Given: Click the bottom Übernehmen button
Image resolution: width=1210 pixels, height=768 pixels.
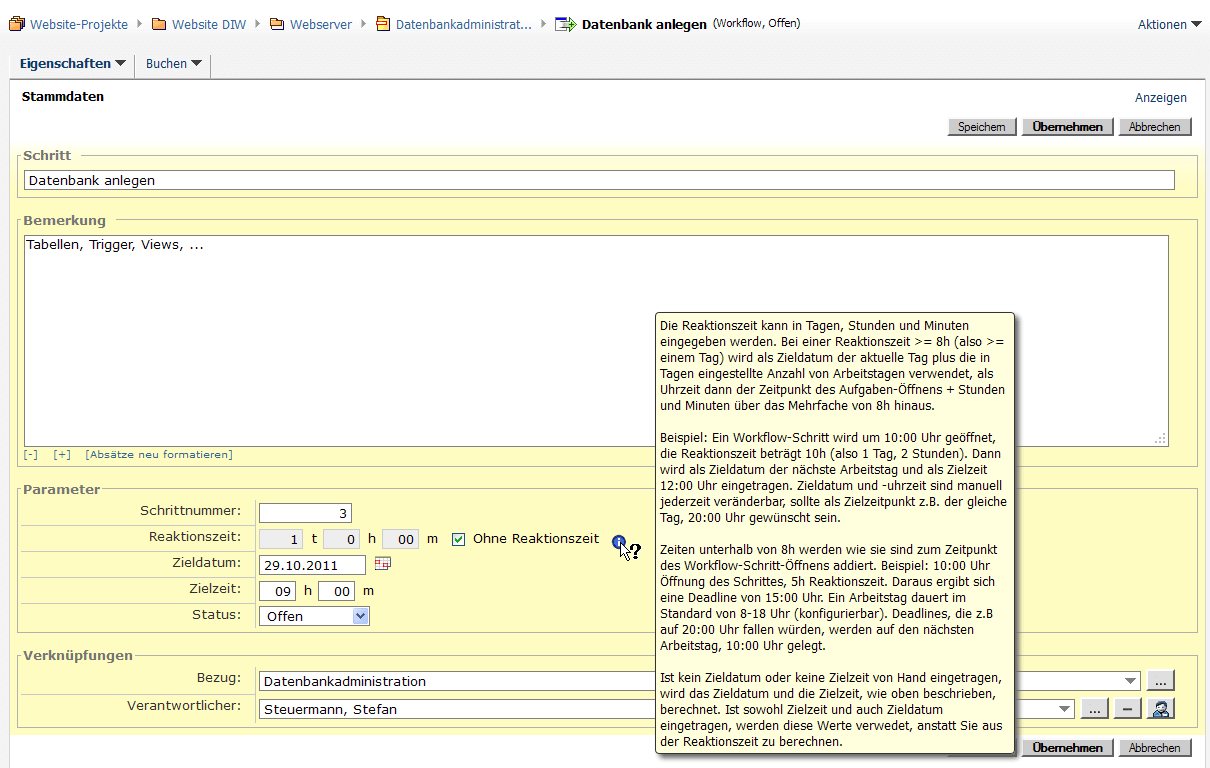Looking at the screenshot, I should tap(1067, 748).
